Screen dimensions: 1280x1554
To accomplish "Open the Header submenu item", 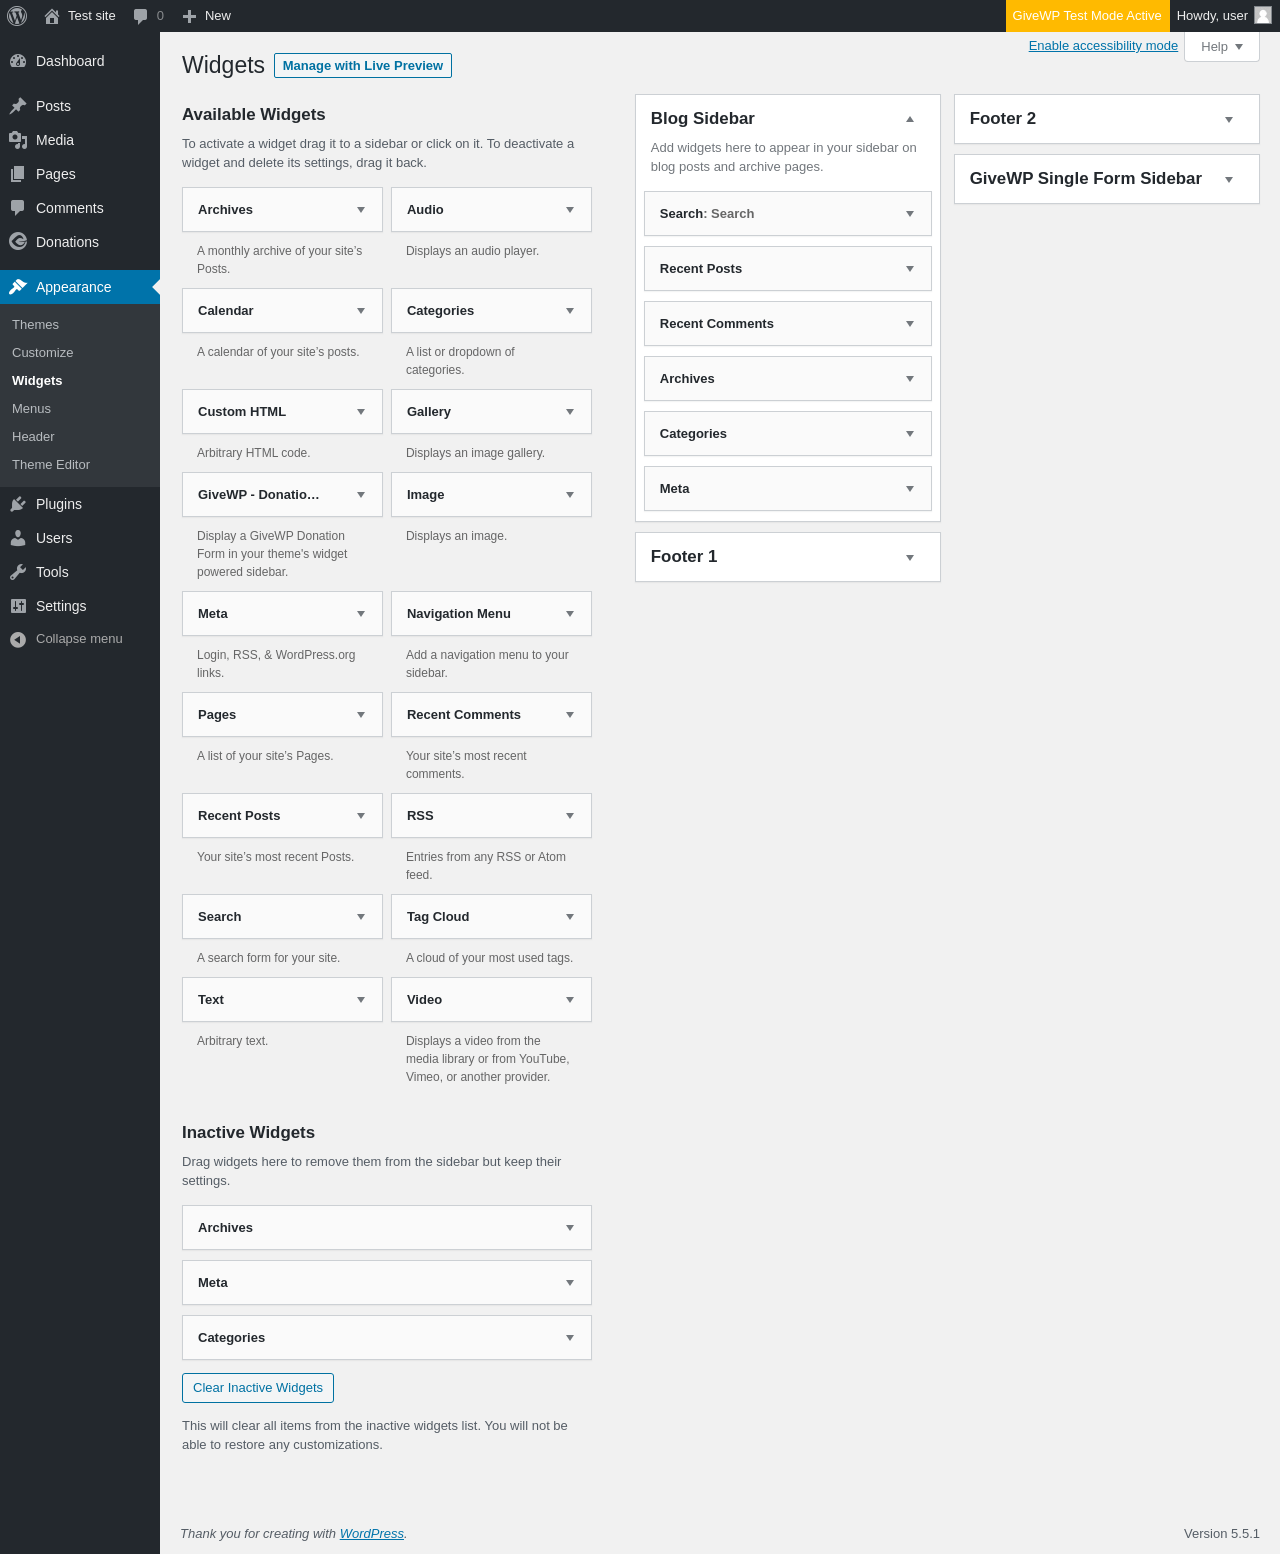I will pos(80,437).
